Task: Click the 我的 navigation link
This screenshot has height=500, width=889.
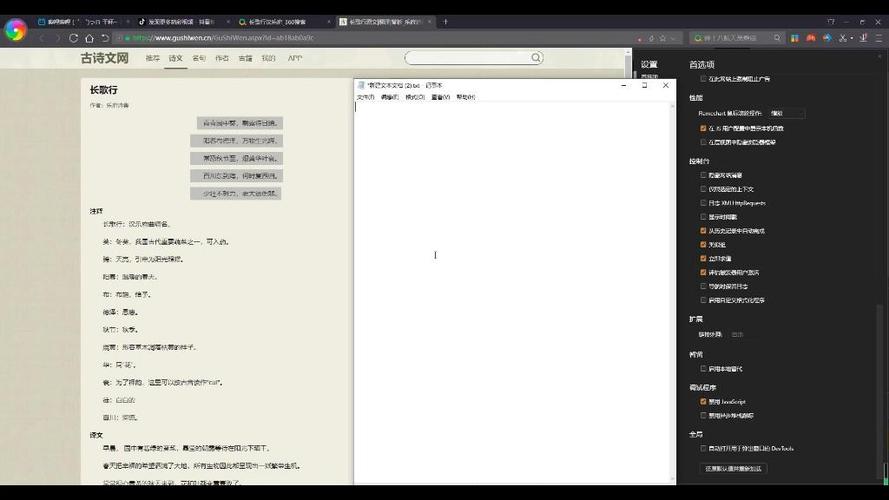Action: (x=269, y=58)
